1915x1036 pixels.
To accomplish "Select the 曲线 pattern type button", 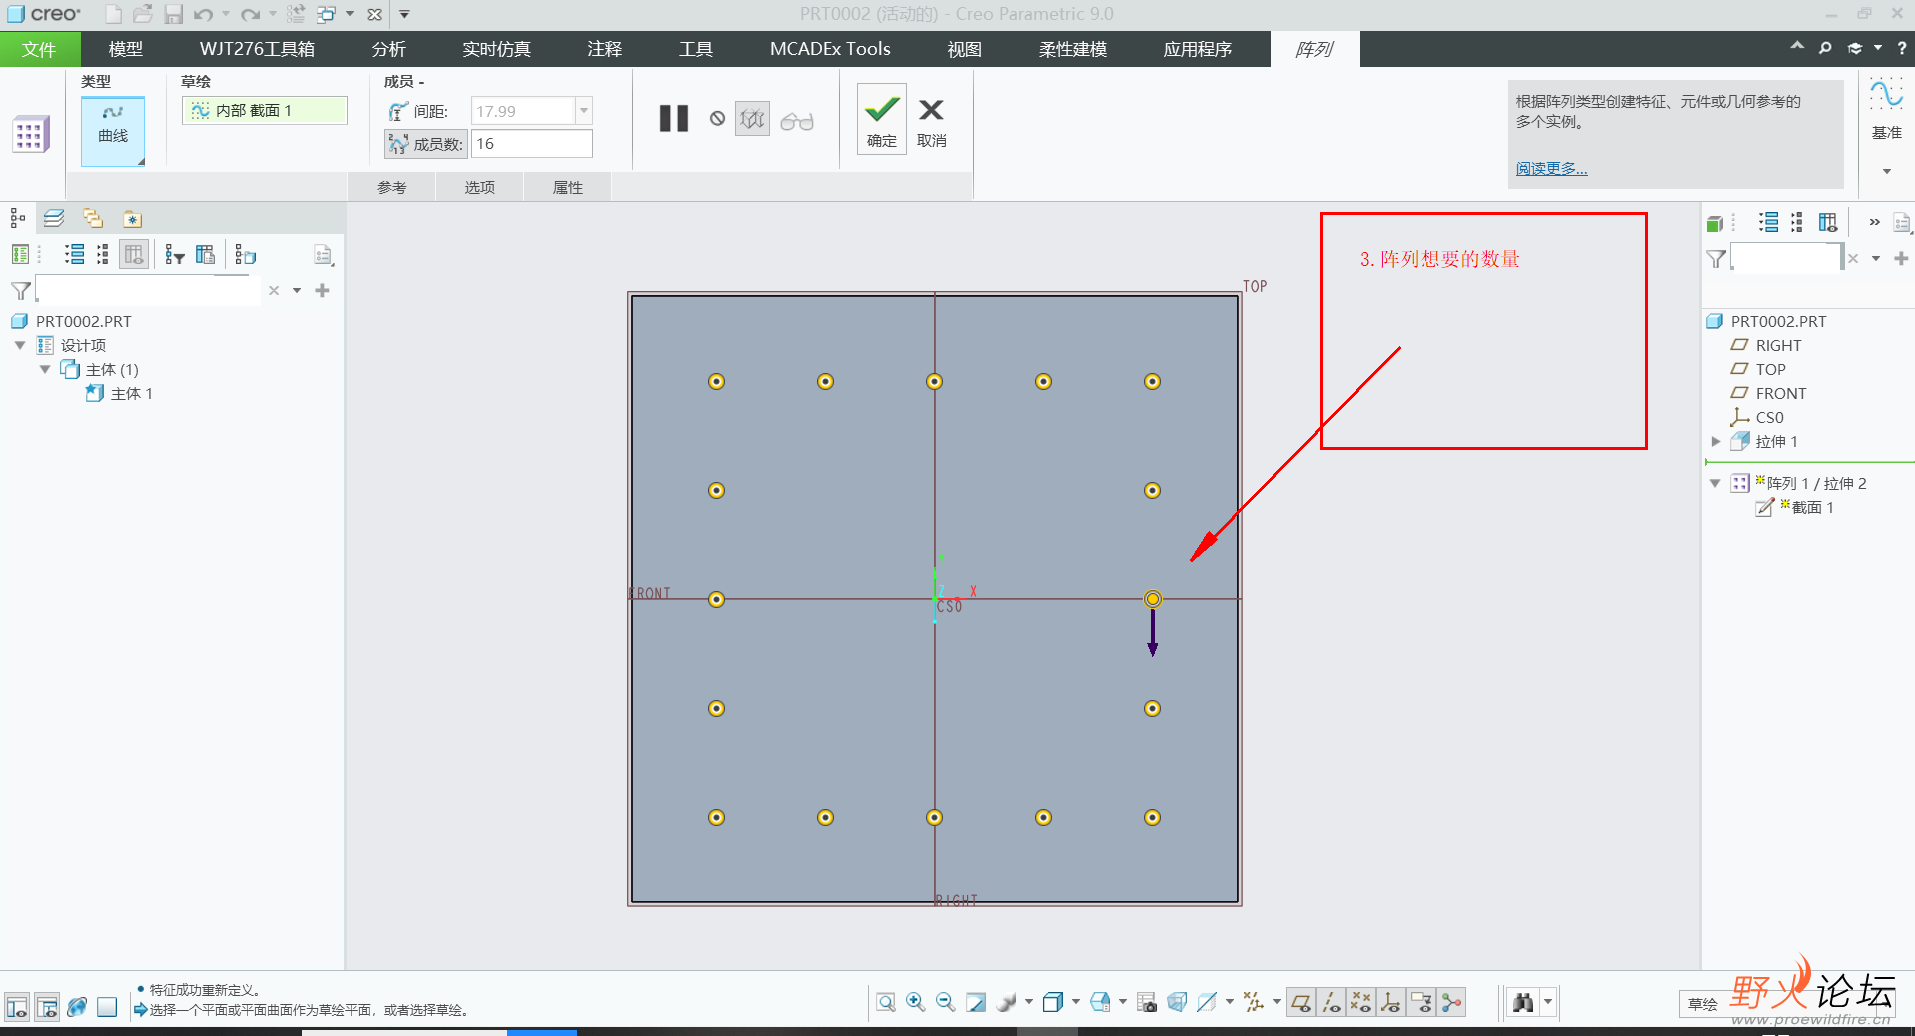I will click(x=113, y=129).
